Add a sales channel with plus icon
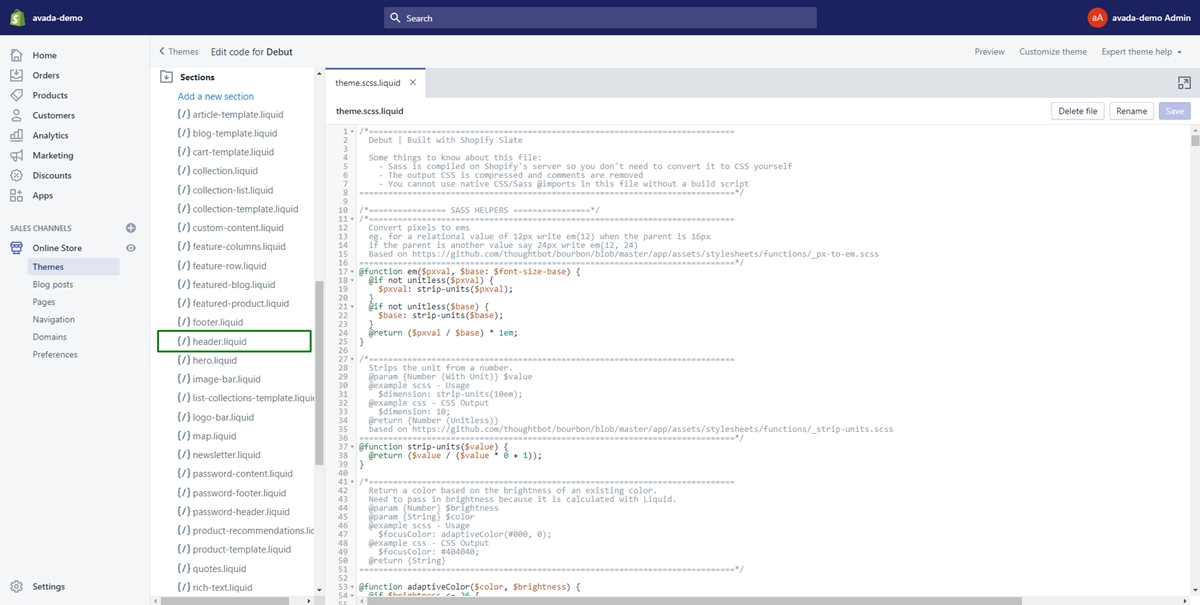The image size is (1200, 605). click(131, 228)
